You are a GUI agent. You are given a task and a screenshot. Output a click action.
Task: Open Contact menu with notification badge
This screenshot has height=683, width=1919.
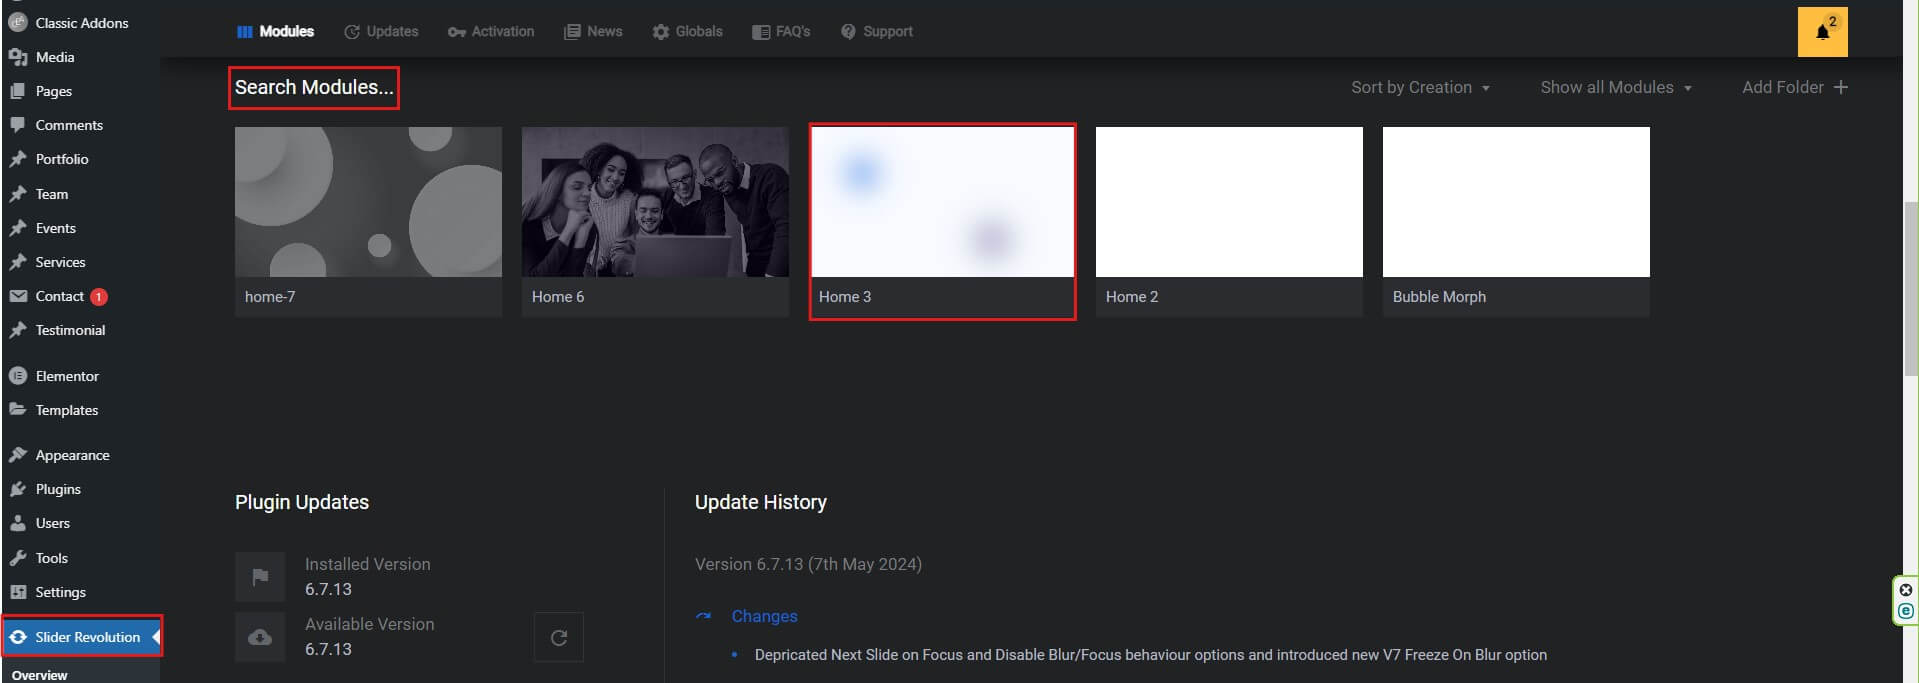pos(60,296)
